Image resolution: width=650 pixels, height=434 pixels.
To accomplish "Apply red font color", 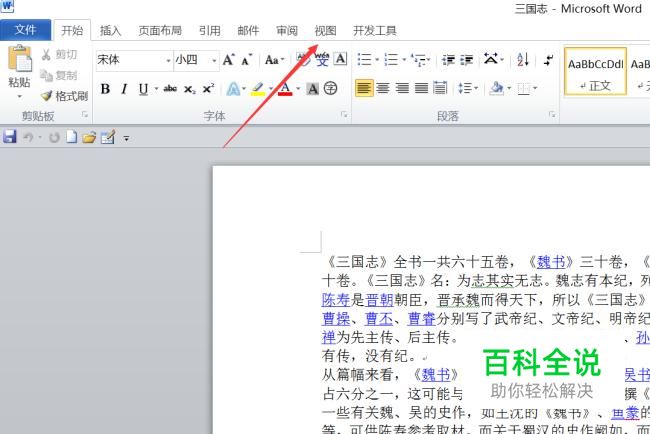I will [285, 89].
